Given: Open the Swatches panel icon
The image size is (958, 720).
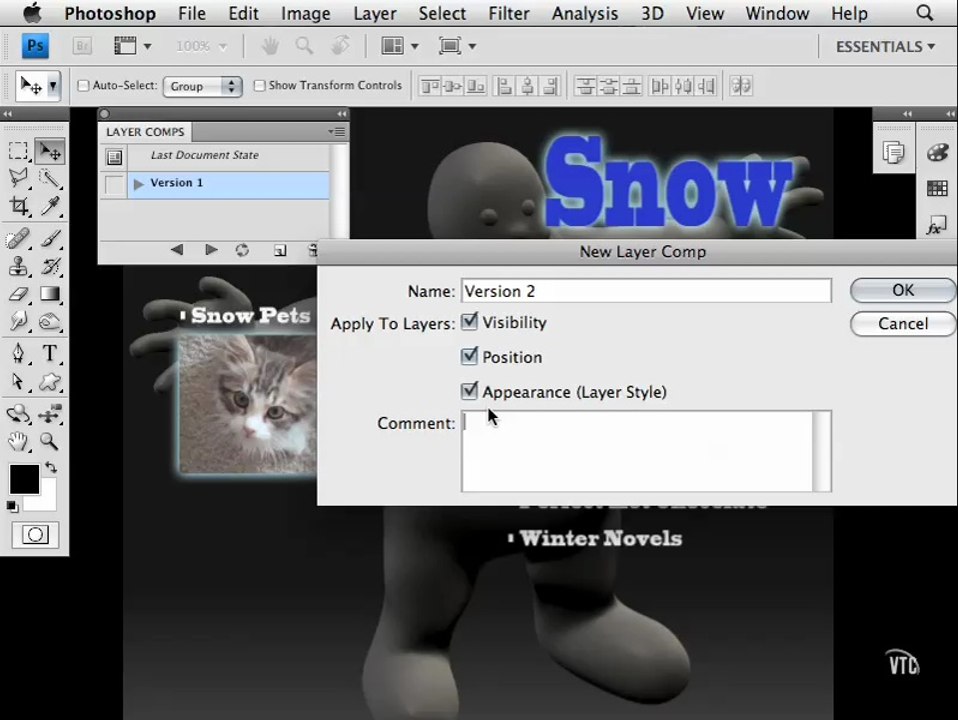Looking at the screenshot, I should pyautogui.click(x=937, y=188).
